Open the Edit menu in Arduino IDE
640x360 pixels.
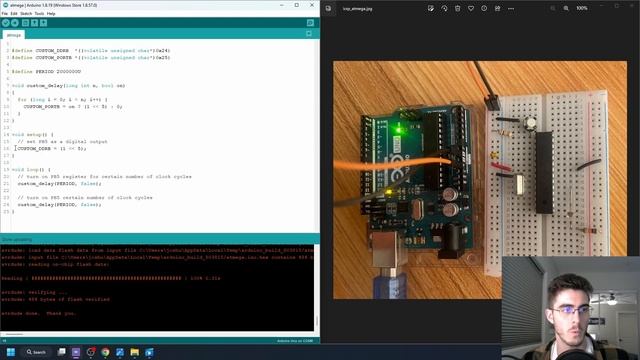pyautogui.click(x=14, y=13)
